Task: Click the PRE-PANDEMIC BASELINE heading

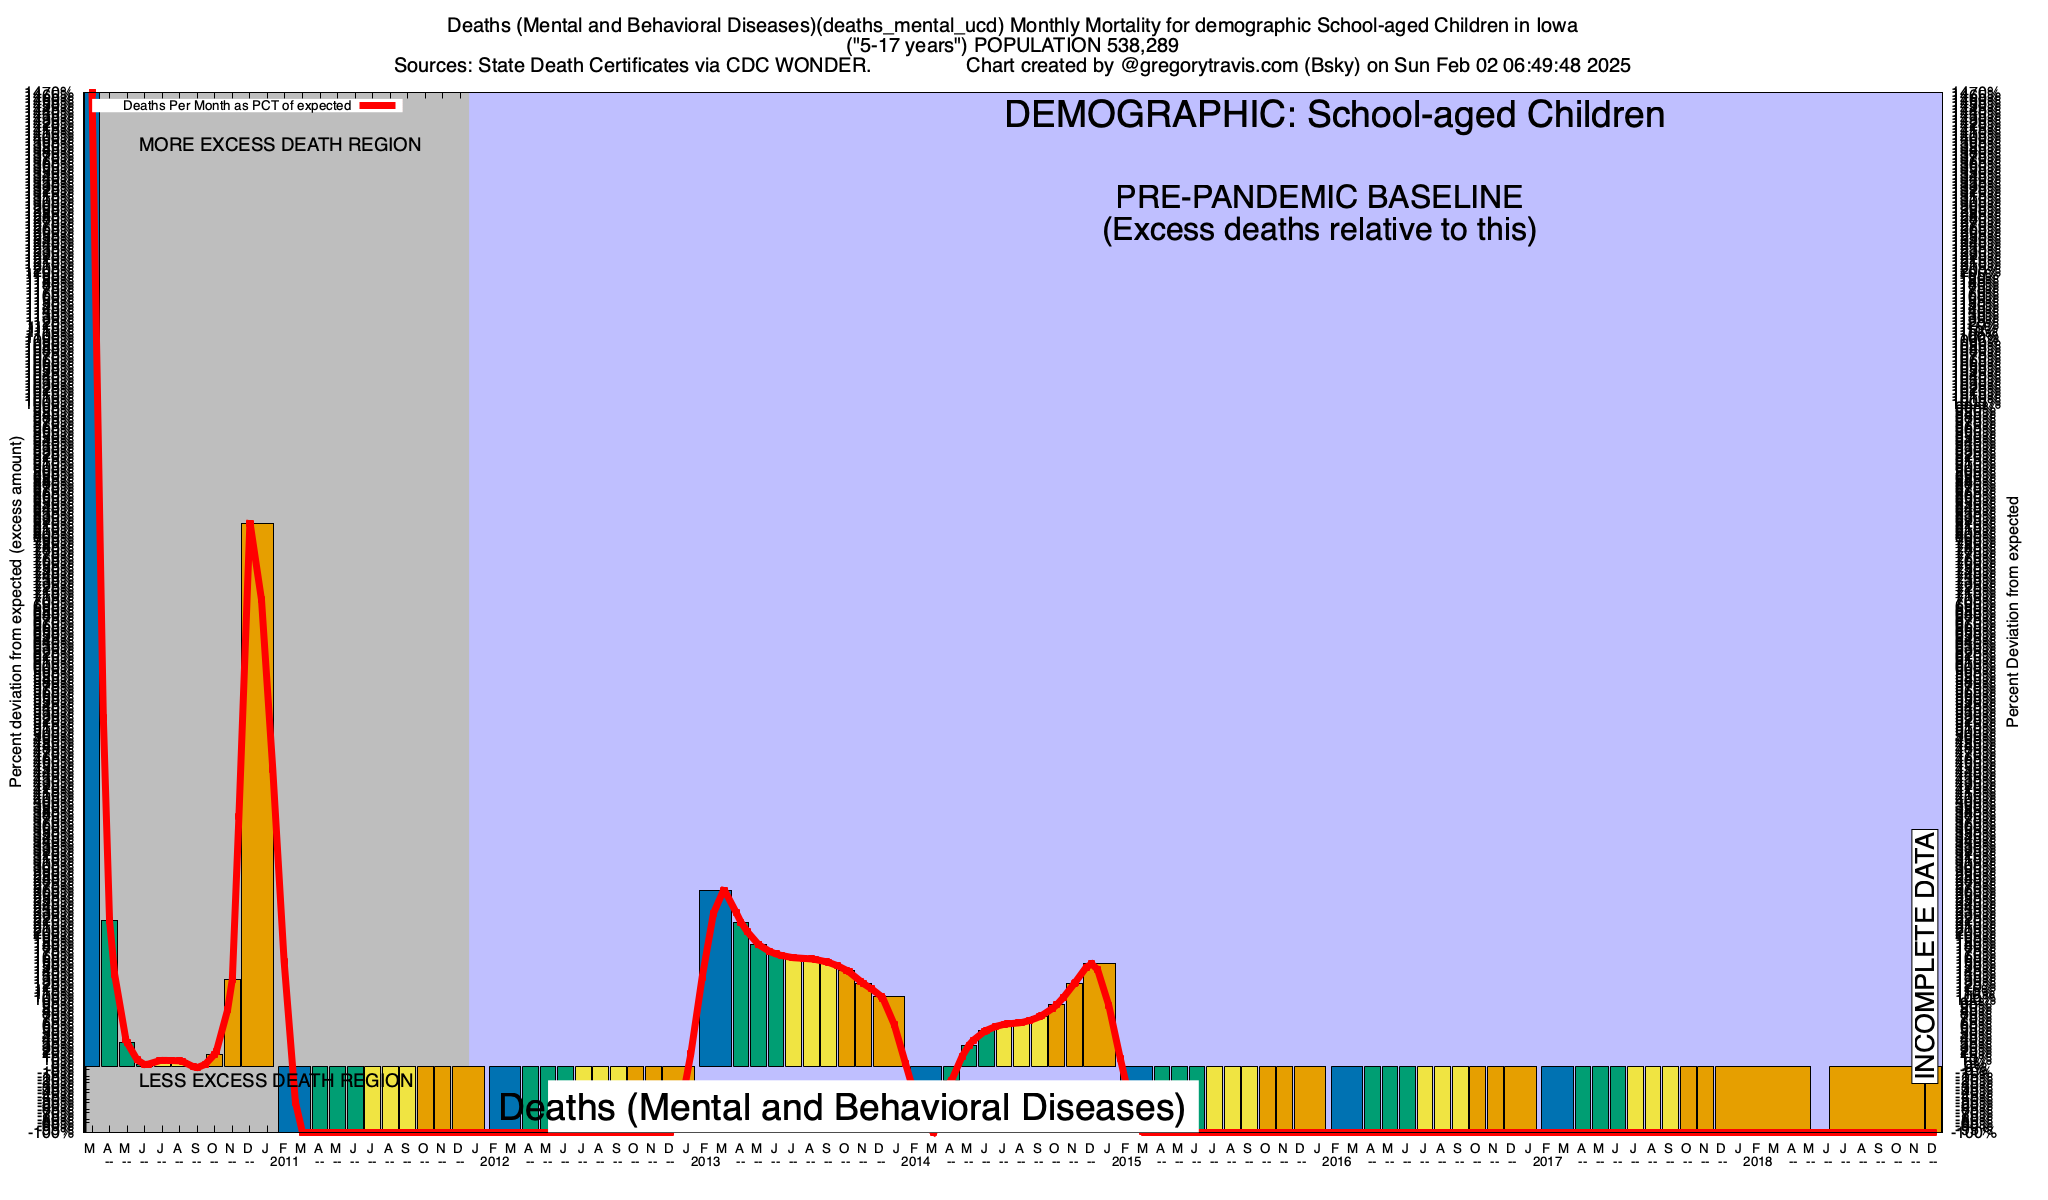Action: pyautogui.click(x=1319, y=197)
